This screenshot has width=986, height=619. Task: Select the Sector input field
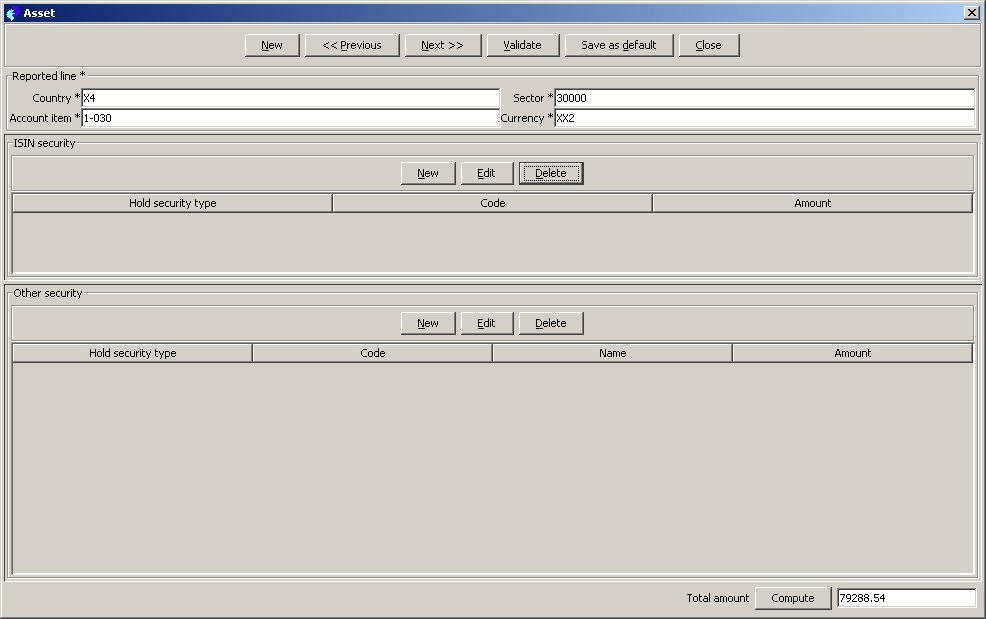(x=764, y=98)
